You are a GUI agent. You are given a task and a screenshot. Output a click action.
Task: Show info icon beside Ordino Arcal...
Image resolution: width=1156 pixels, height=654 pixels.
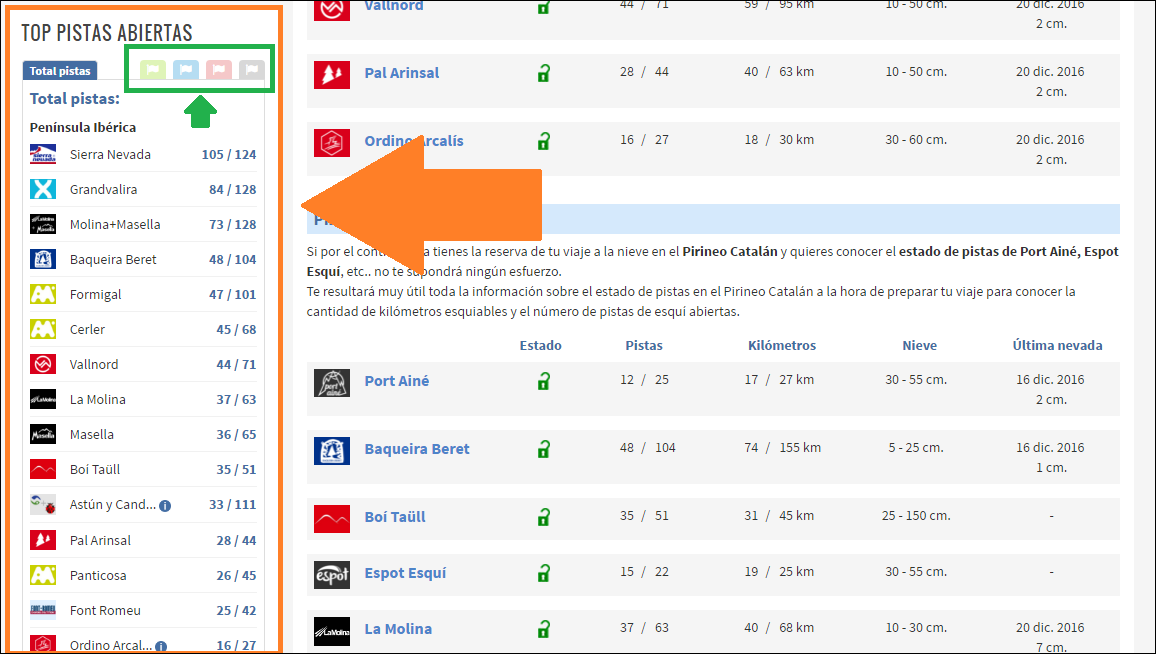point(161,647)
